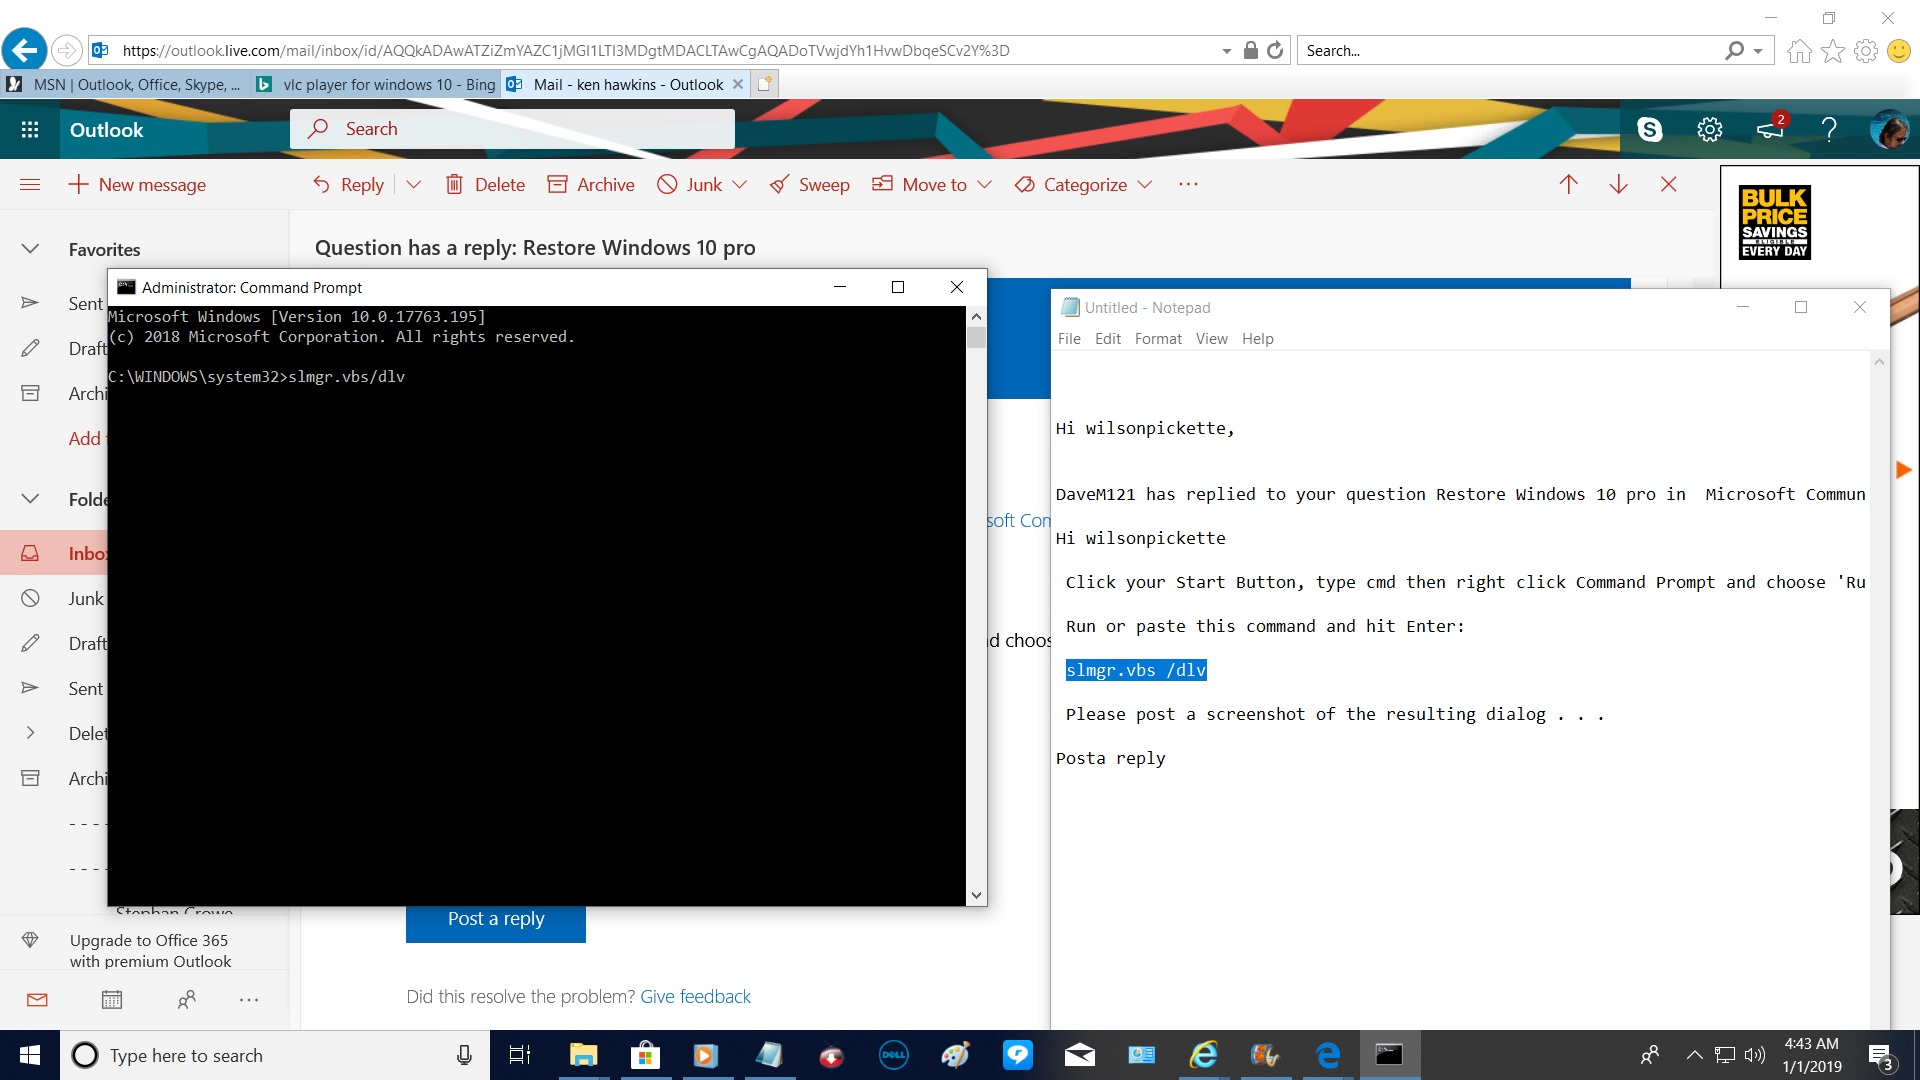Refresh the Internet Explorer page
The image size is (1920, 1080).
[1275, 50]
